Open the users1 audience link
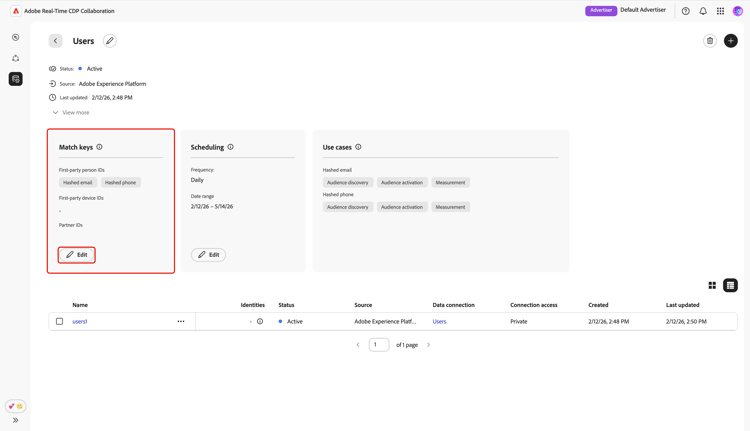The width and height of the screenshot is (750, 431). 80,322
